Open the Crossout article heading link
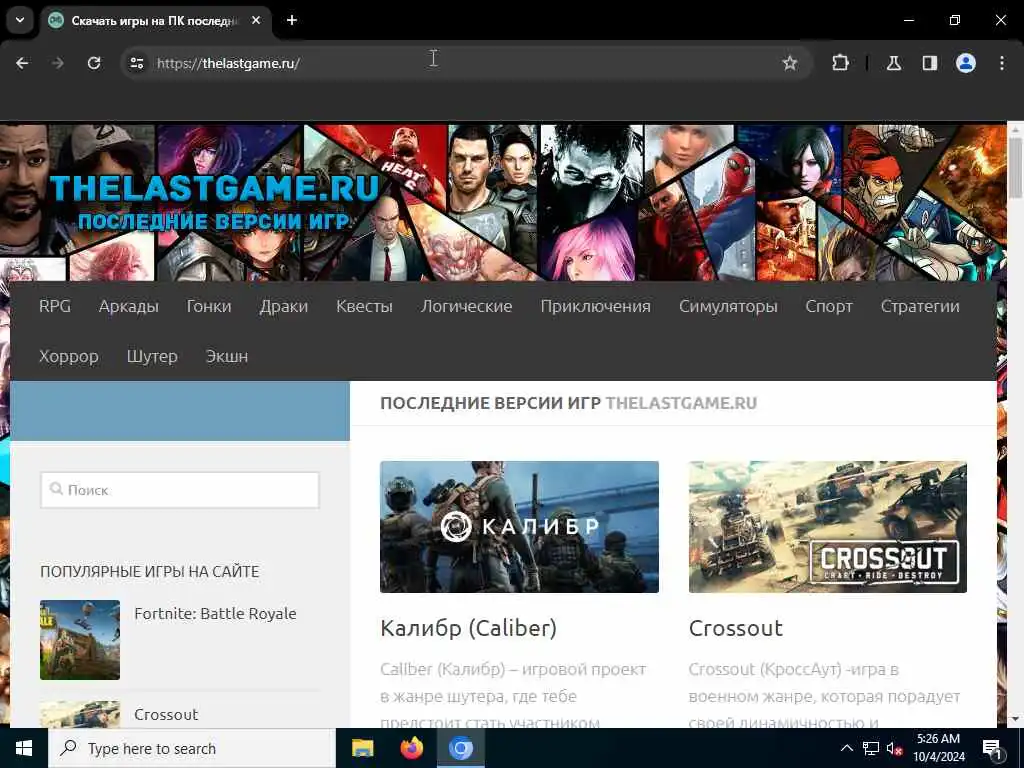 point(735,628)
